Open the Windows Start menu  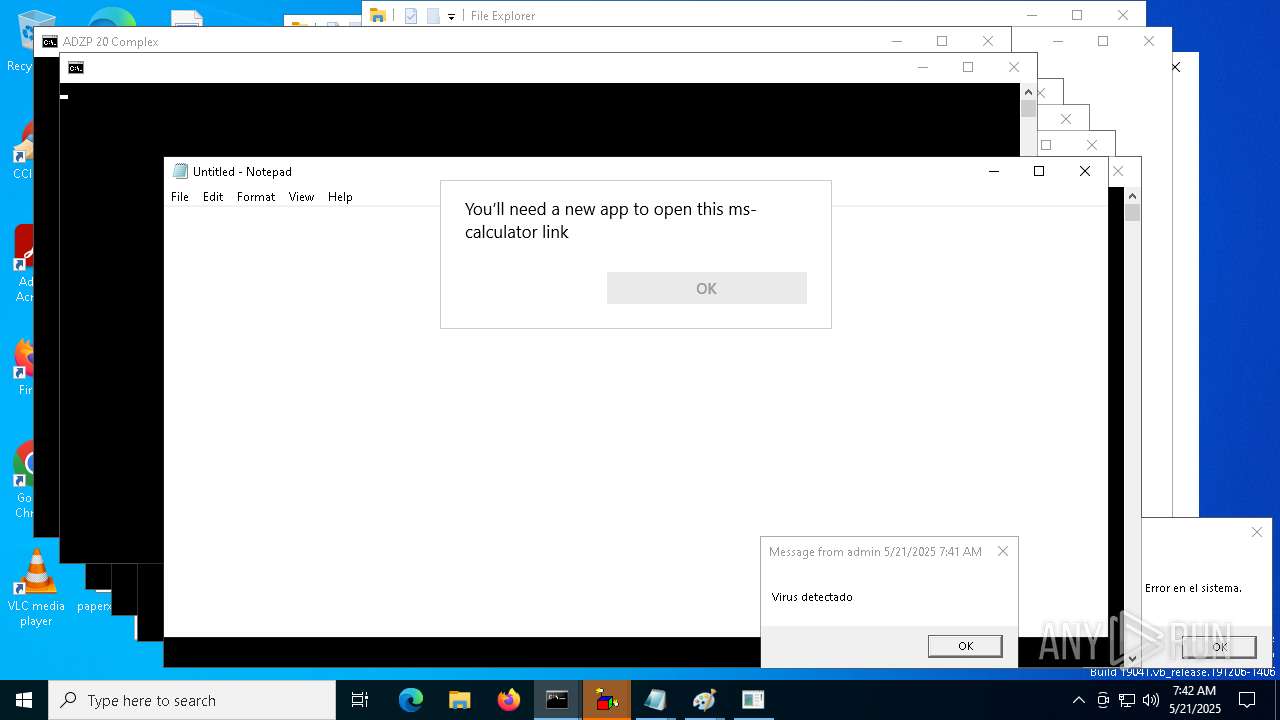point(24,700)
